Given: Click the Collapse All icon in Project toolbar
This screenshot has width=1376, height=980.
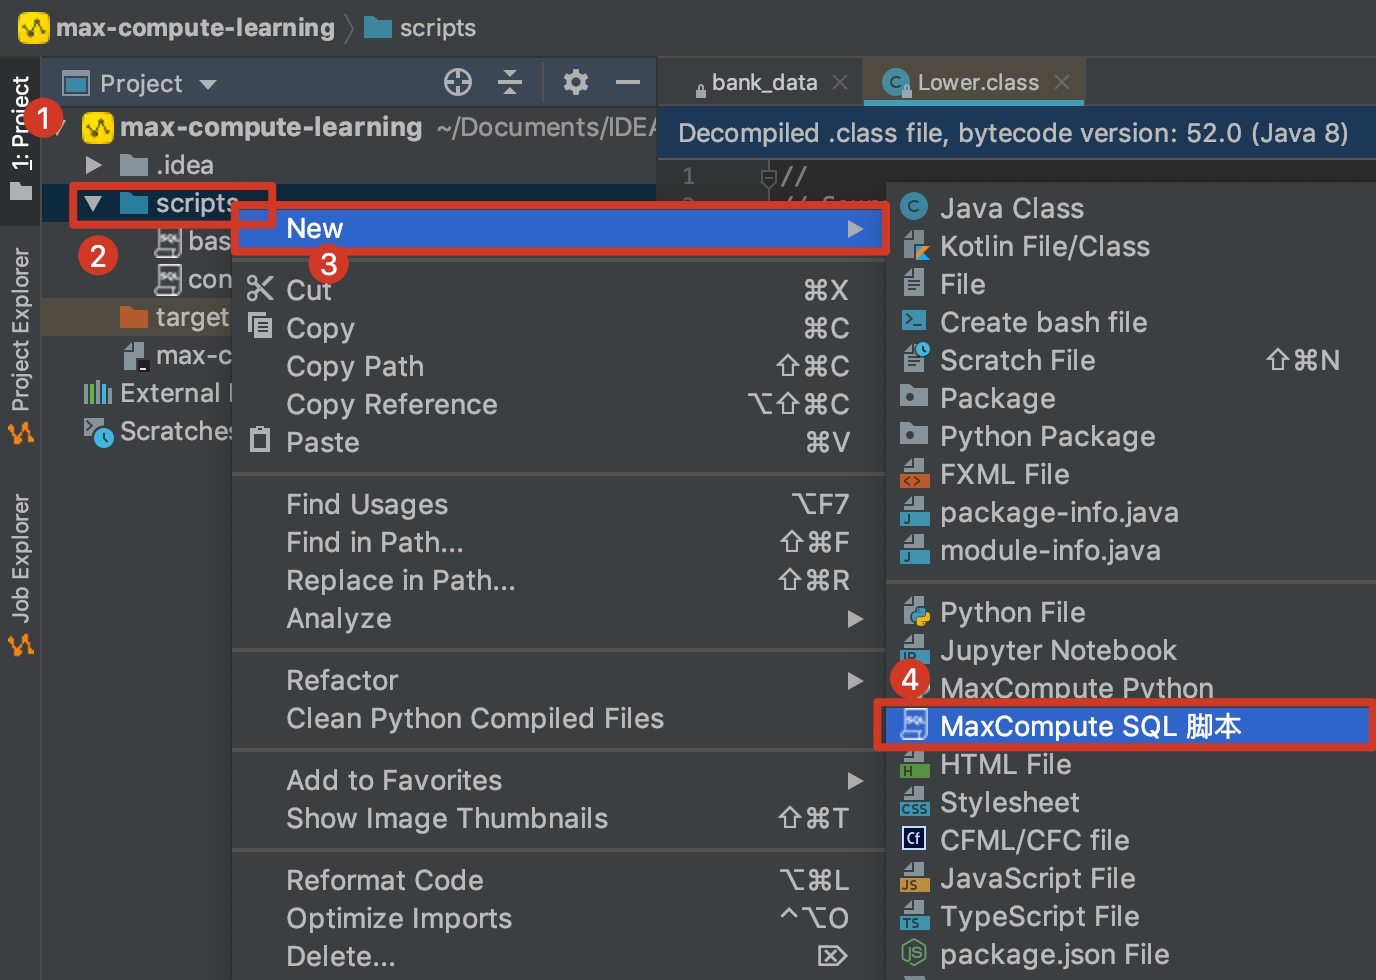Looking at the screenshot, I should click(x=510, y=82).
